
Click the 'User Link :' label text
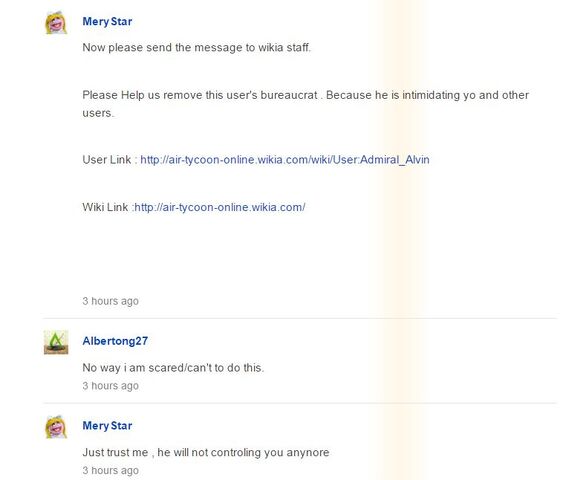(110, 160)
